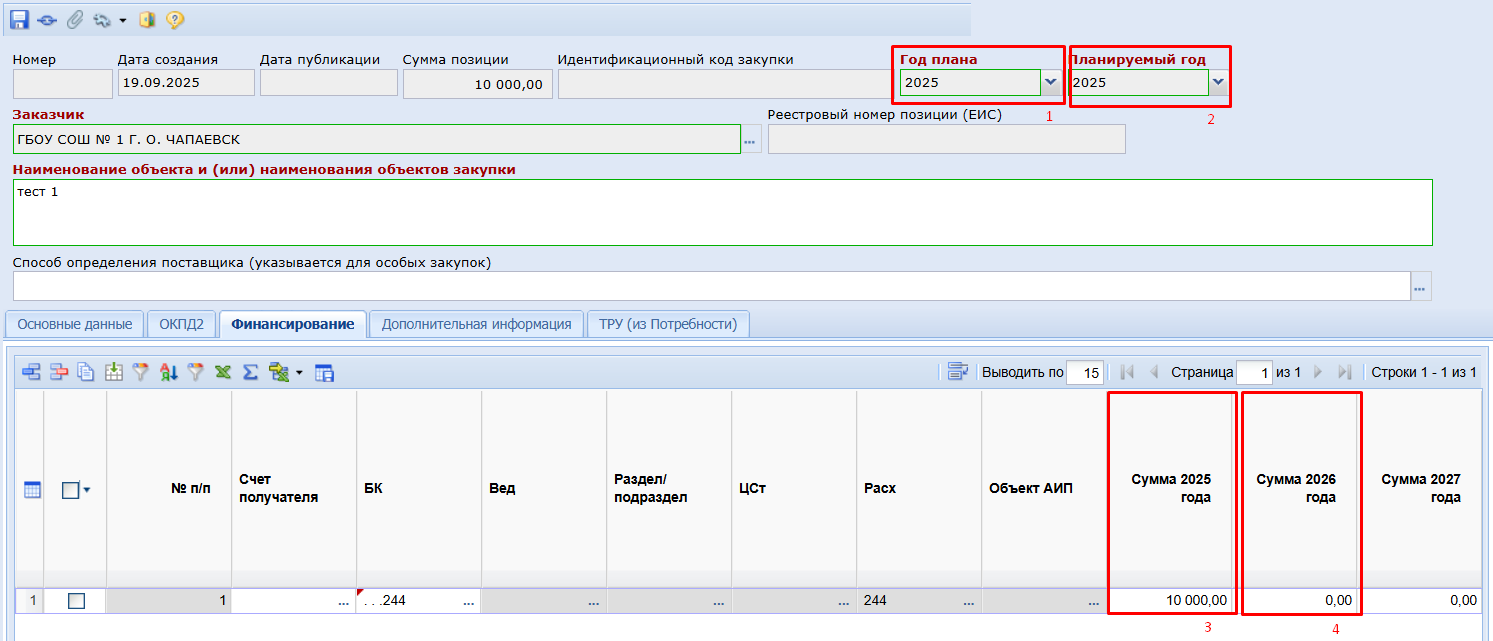The height and width of the screenshot is (641, 1493).
Task: Open the Основные данные tab
Action: [x=75, y=324]
